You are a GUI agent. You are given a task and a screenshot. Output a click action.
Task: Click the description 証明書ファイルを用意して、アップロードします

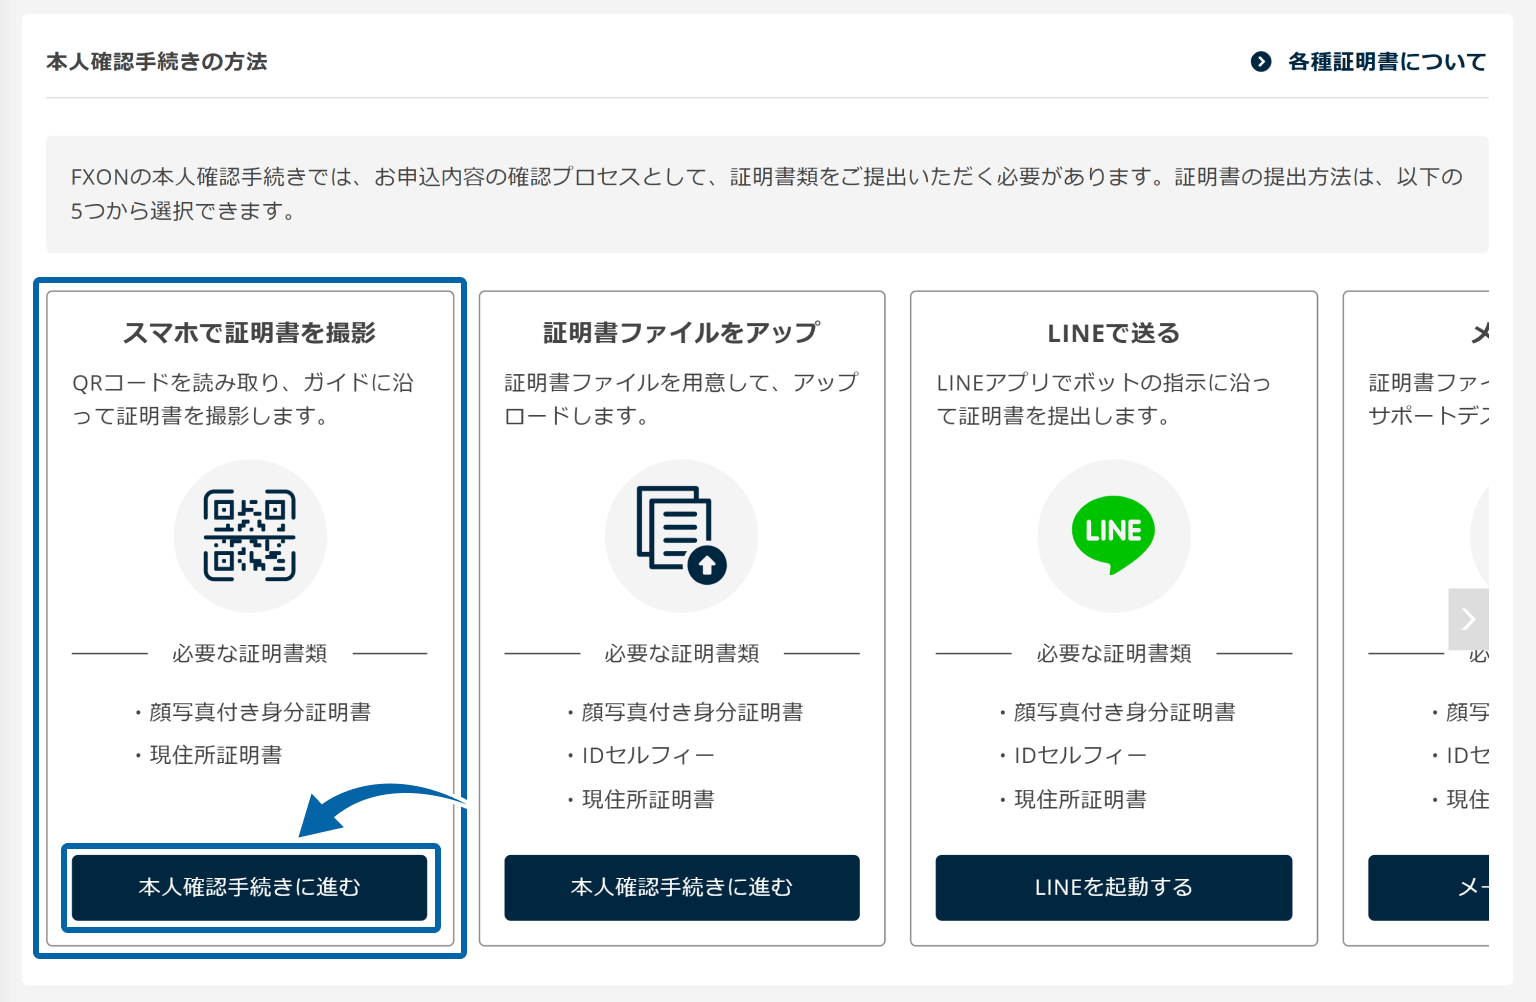point(682,399)
